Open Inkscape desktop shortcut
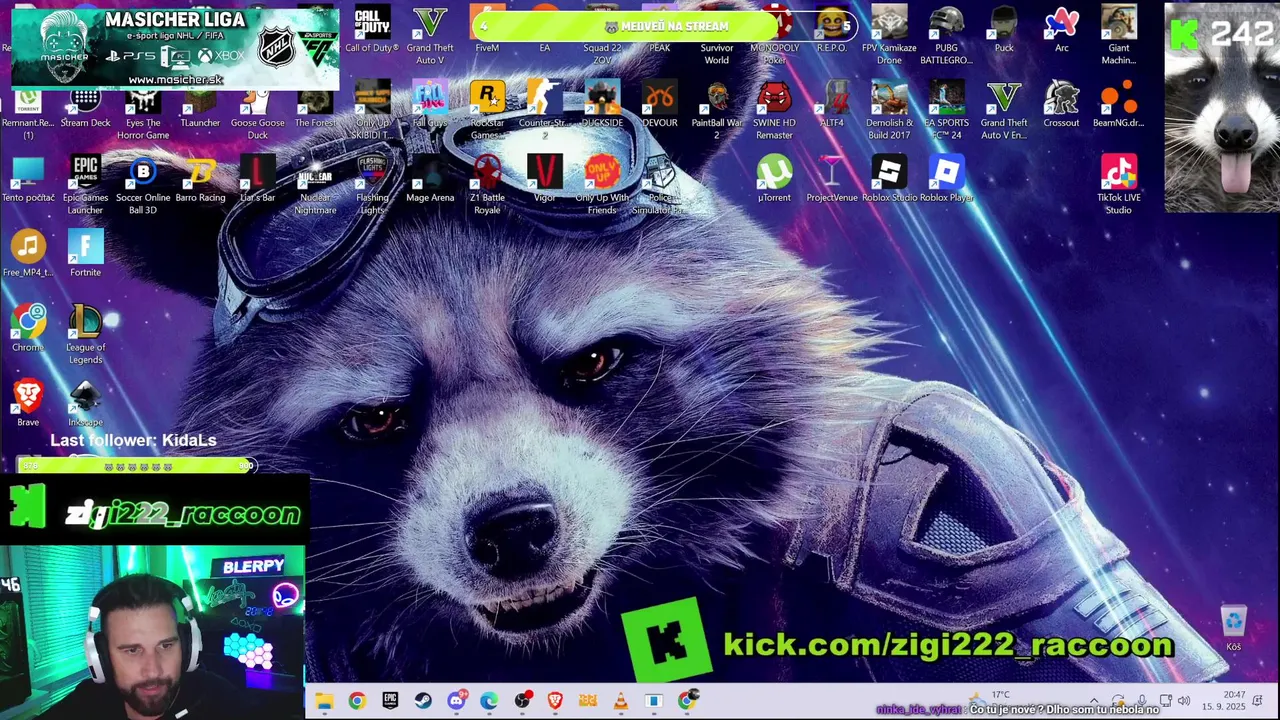 pos(85,404)
